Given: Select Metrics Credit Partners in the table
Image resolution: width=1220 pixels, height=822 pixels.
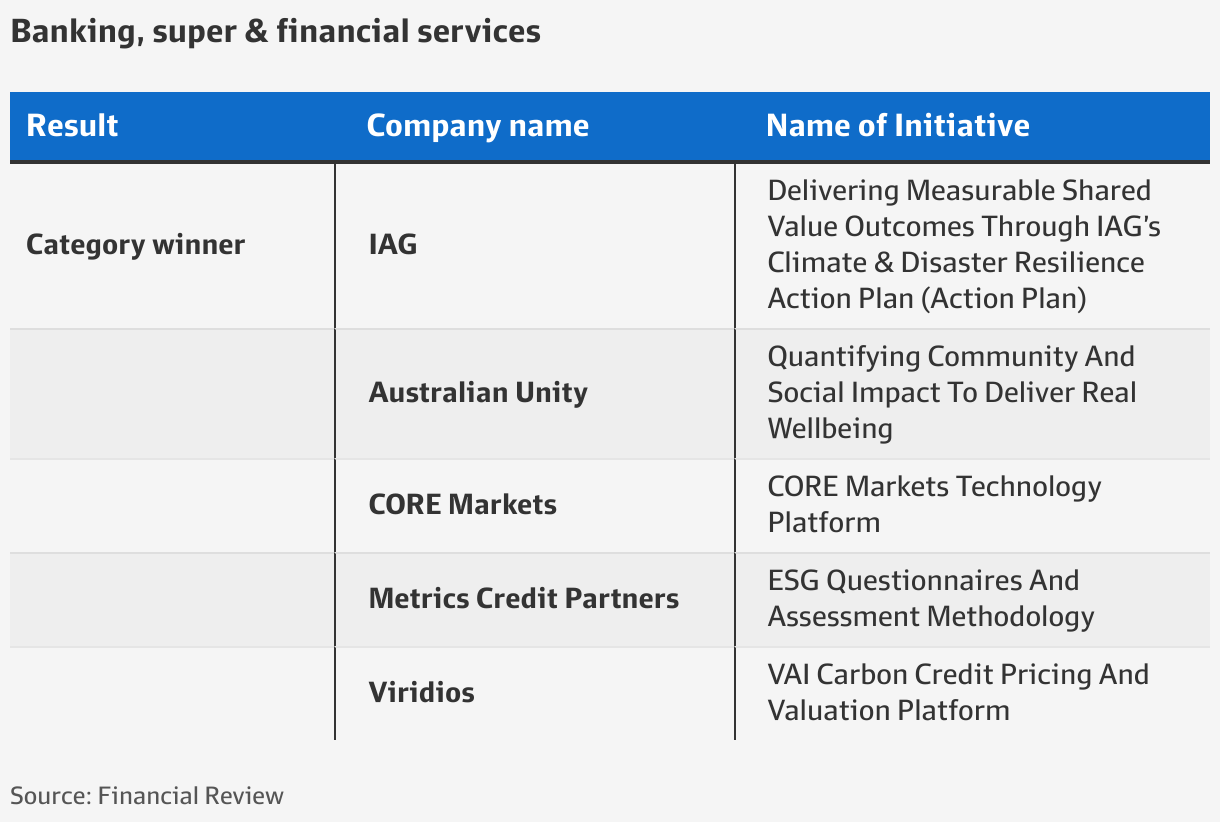Looking at the screenshot, I should [x=523, y=598].
